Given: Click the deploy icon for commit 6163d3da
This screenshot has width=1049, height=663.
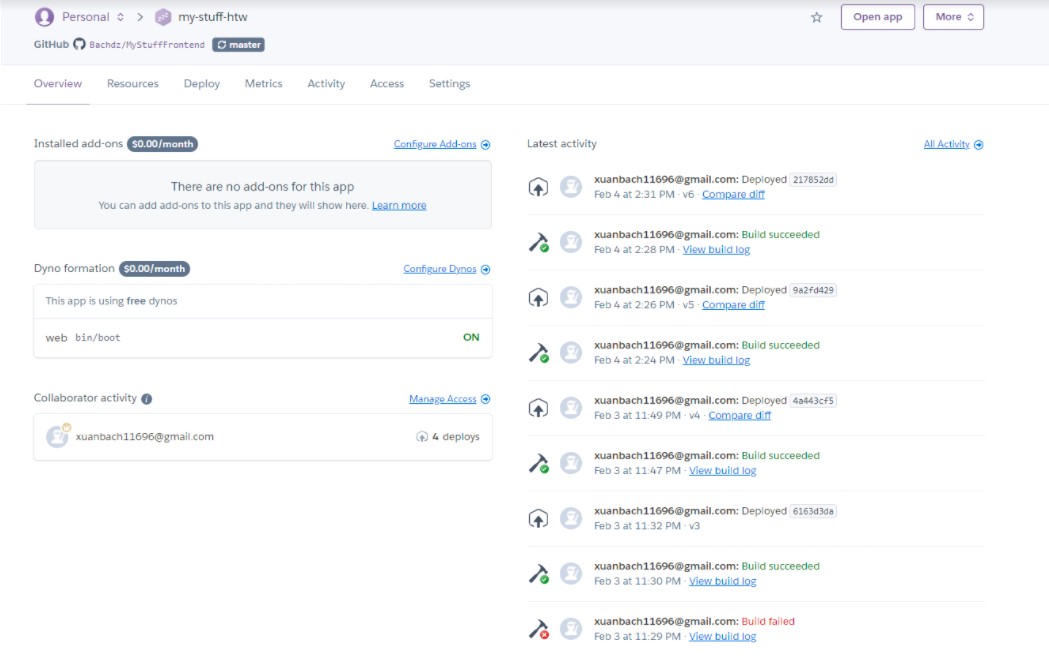Looking at the screenshot, I should 539,518.
